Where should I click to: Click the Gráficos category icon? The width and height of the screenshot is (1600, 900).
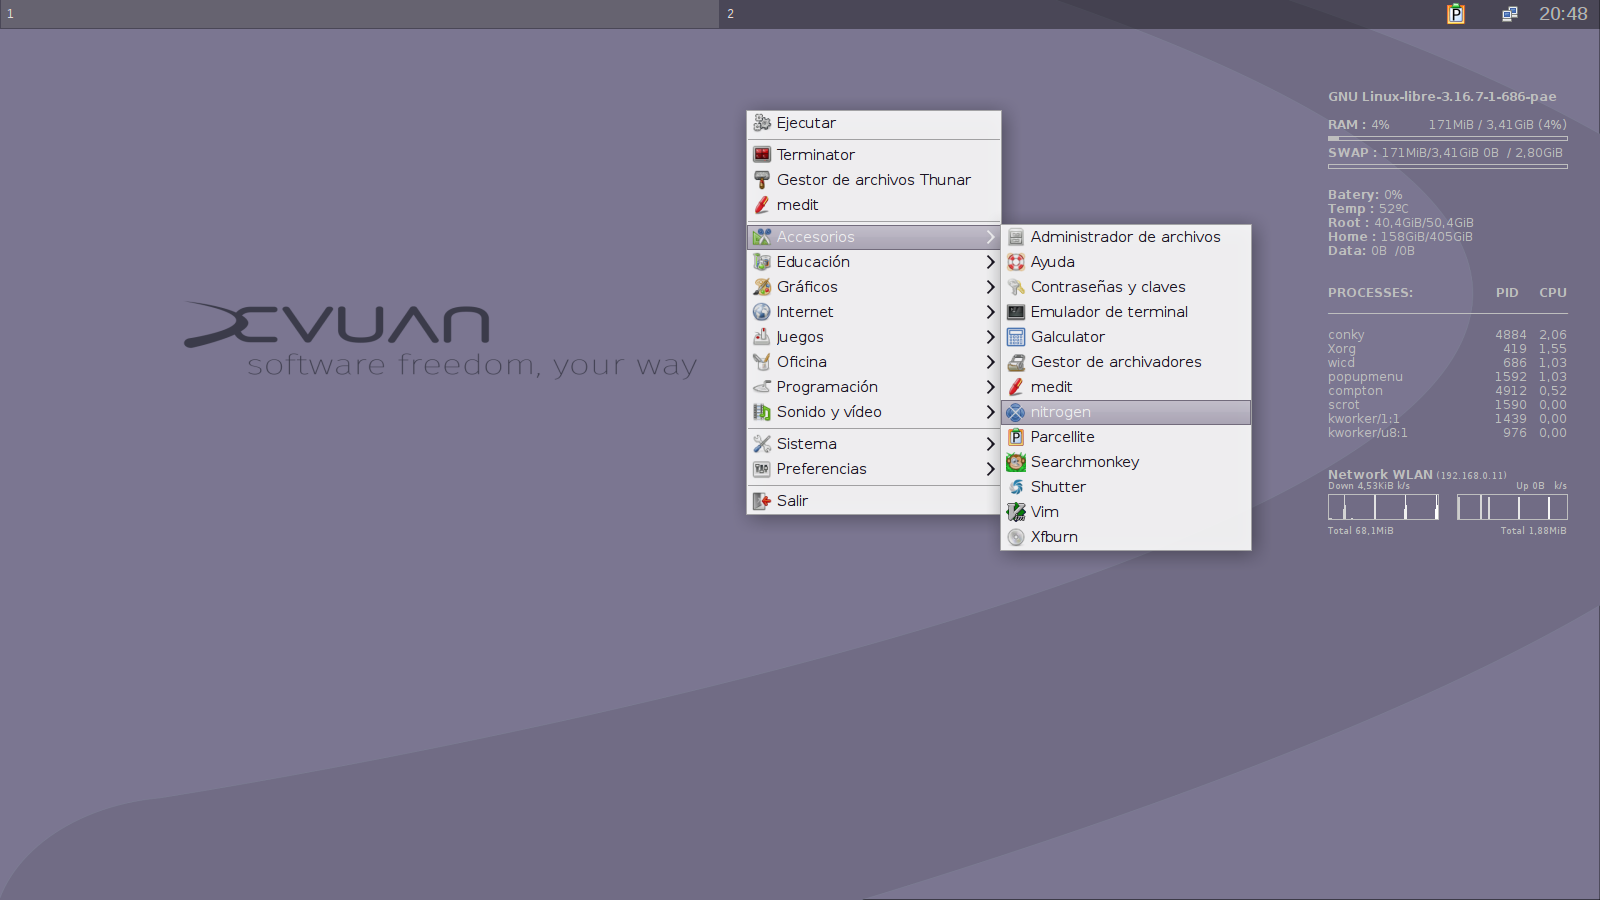click(762, 287)
